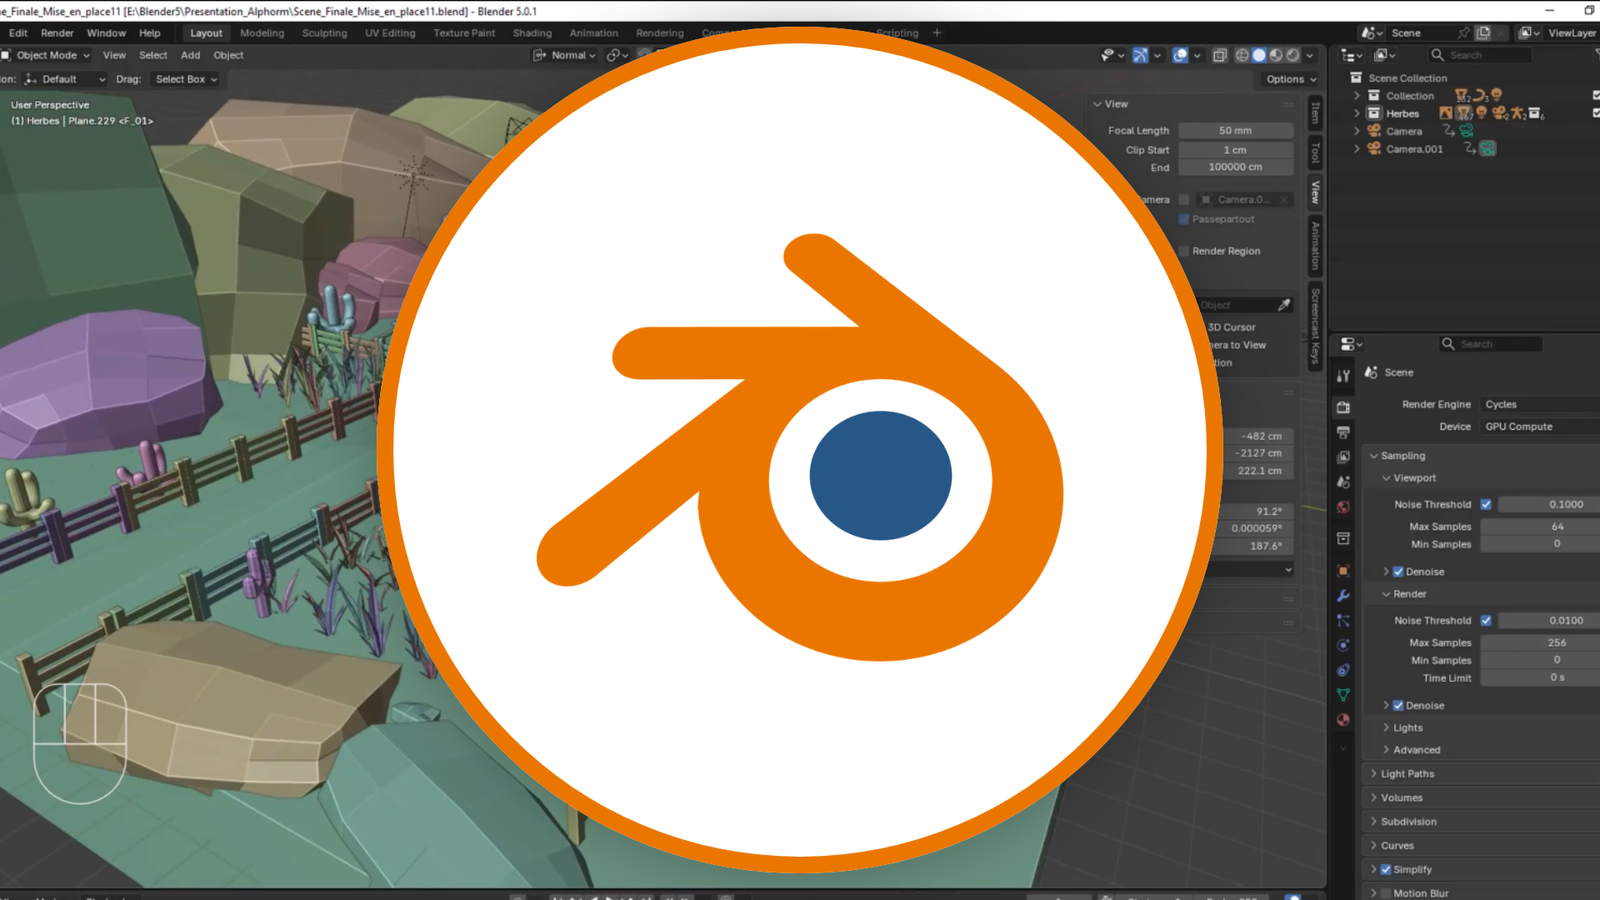Toggle the Passepartout checkbox

click(x=1184, y=219)
